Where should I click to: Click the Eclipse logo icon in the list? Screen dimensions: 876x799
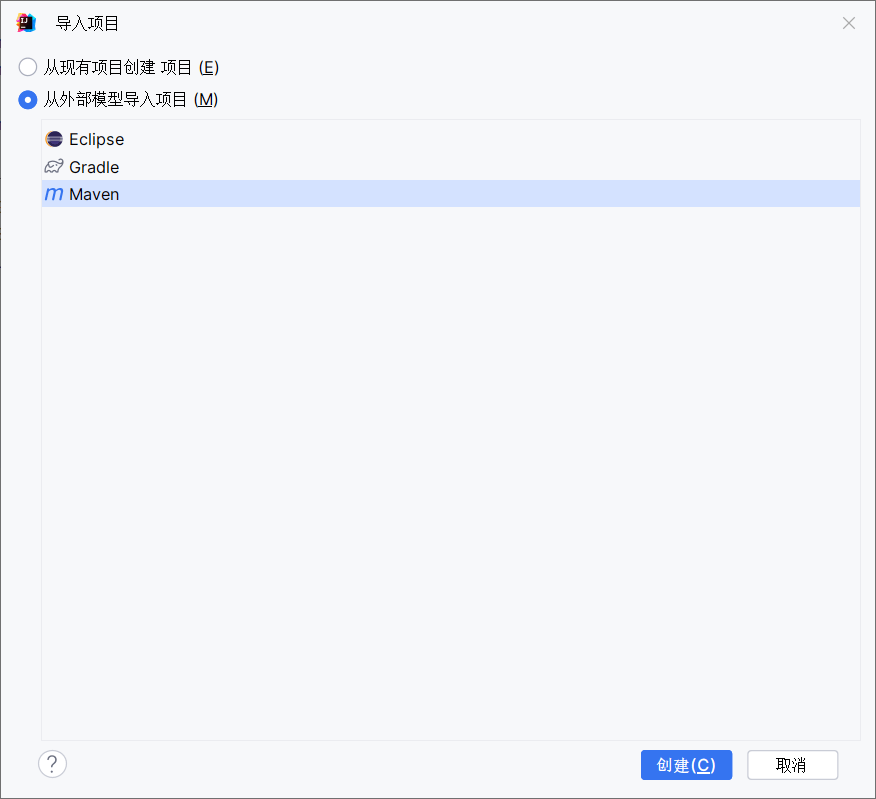(x=54, y=139)
